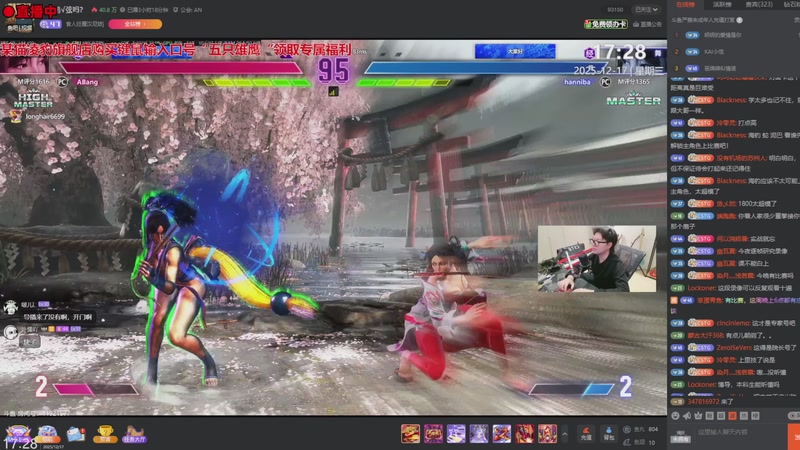Click the orange highlighted chat toolbar icon
This screenshot has height=450, width=800.
coord(732,416)
